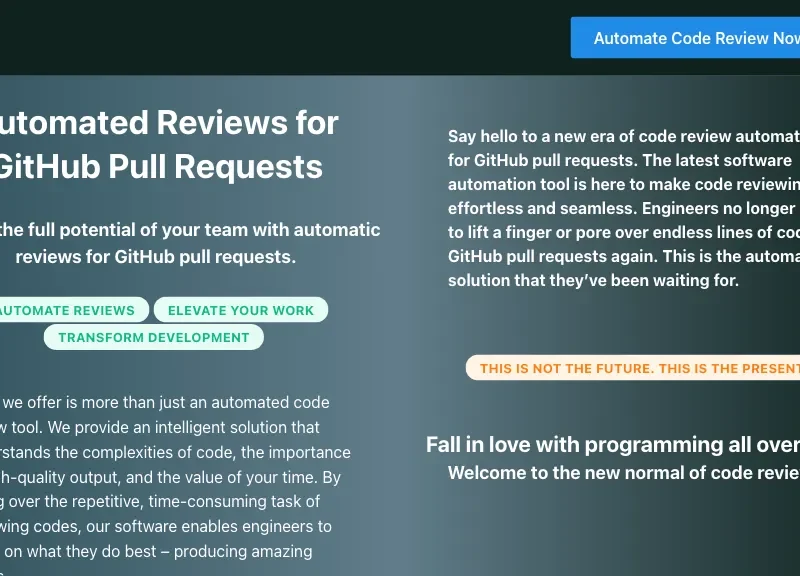Viewport: 800px width, 576px height.
Task: Click the TRANSFORM DEVELOPMENT tag pill
Action: (154, 337)
